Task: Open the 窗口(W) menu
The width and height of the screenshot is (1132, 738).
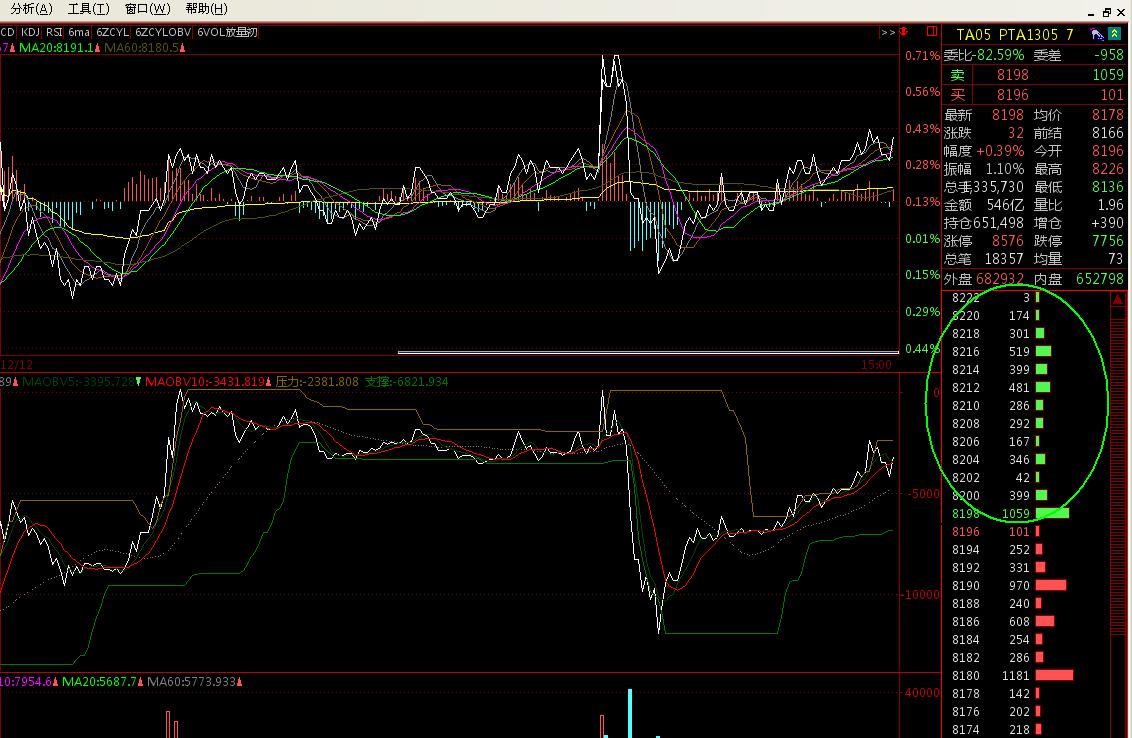Action: pos(147,9)
